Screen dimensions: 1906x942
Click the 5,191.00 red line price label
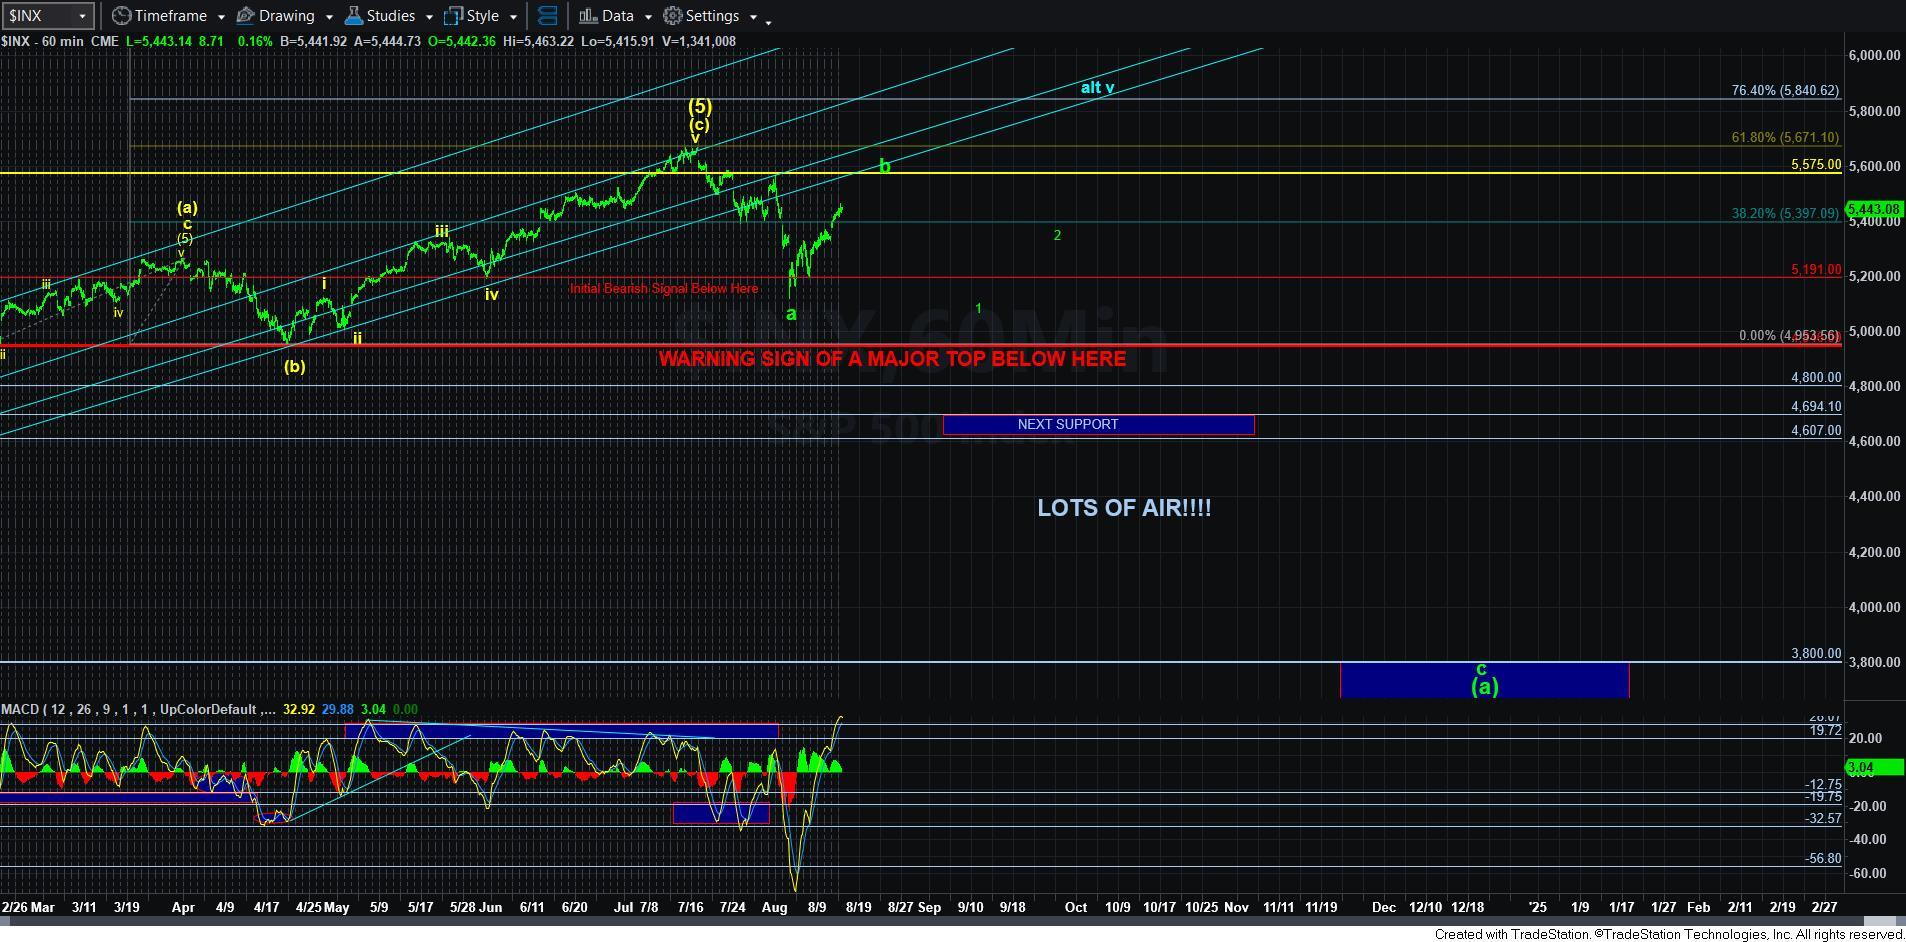(1815, 269)
